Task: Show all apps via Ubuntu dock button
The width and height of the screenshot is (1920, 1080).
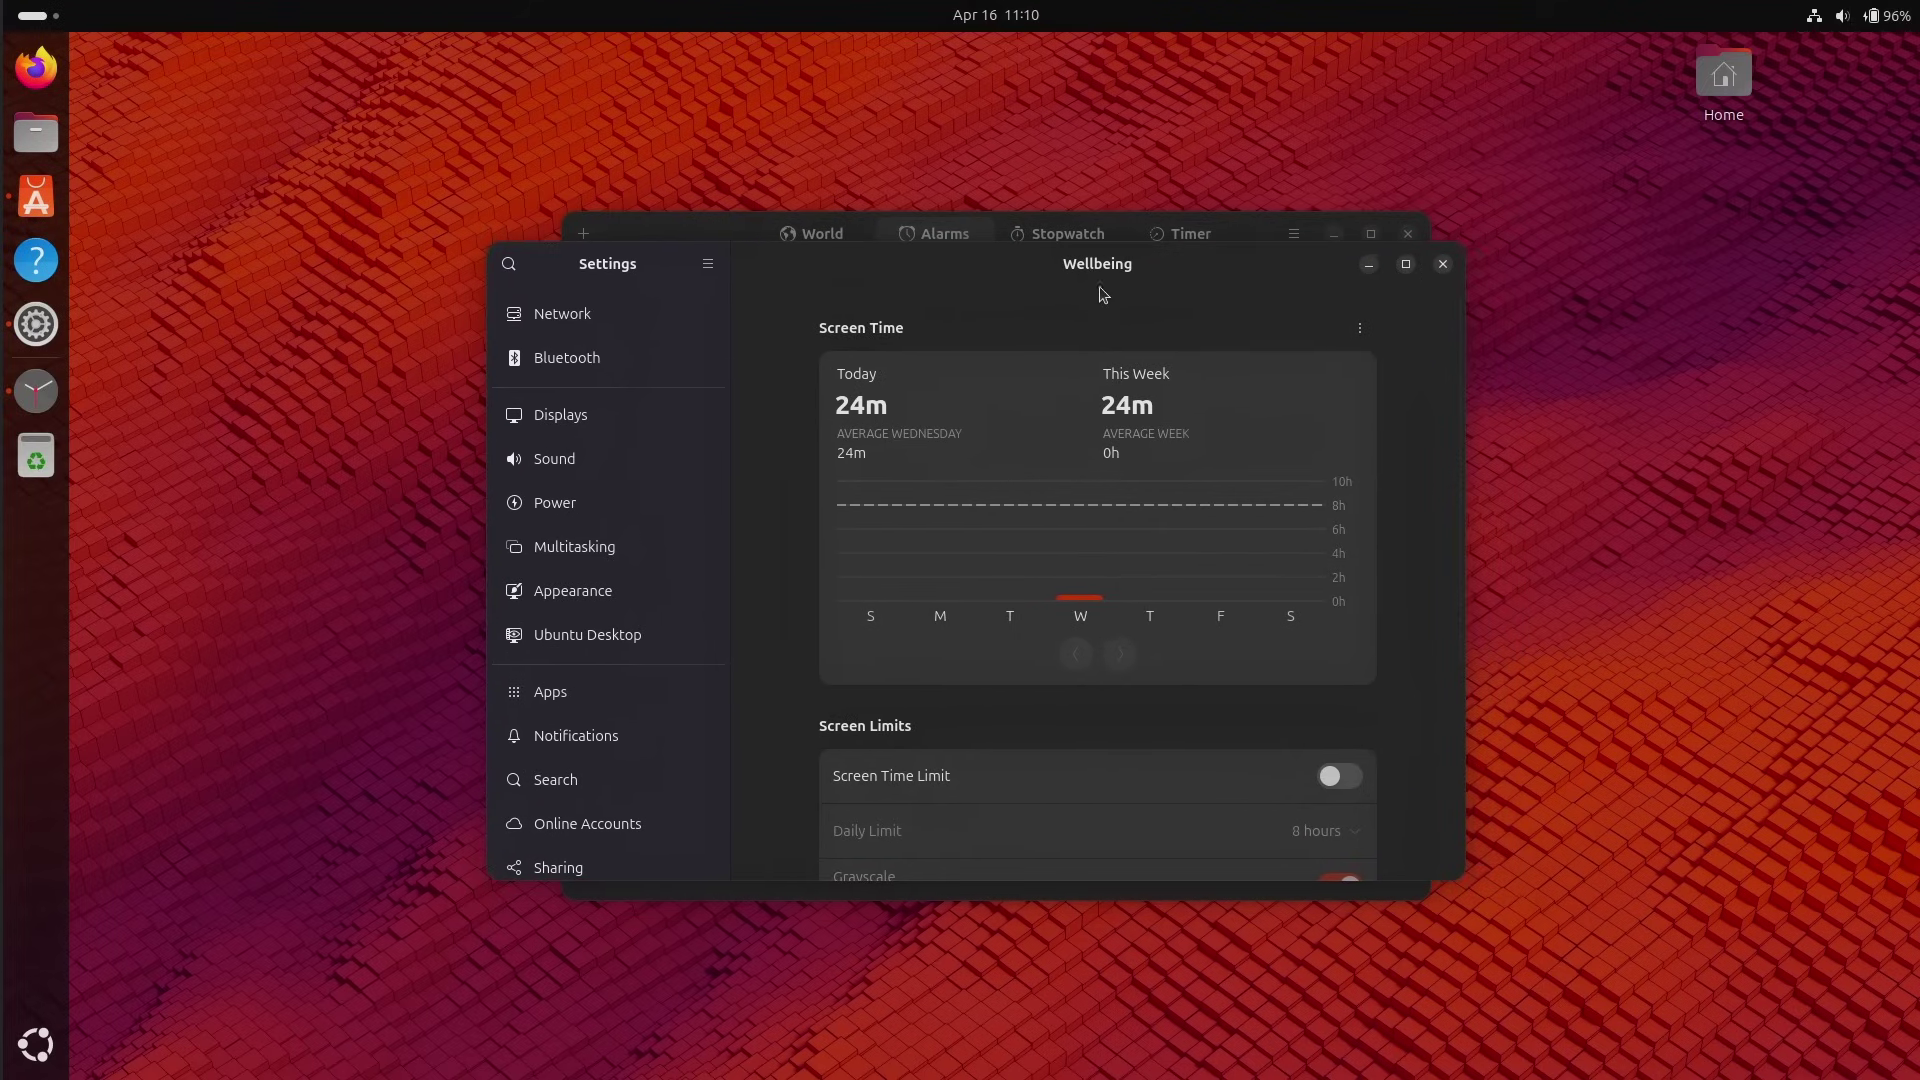Action: tap(36, 1044)
